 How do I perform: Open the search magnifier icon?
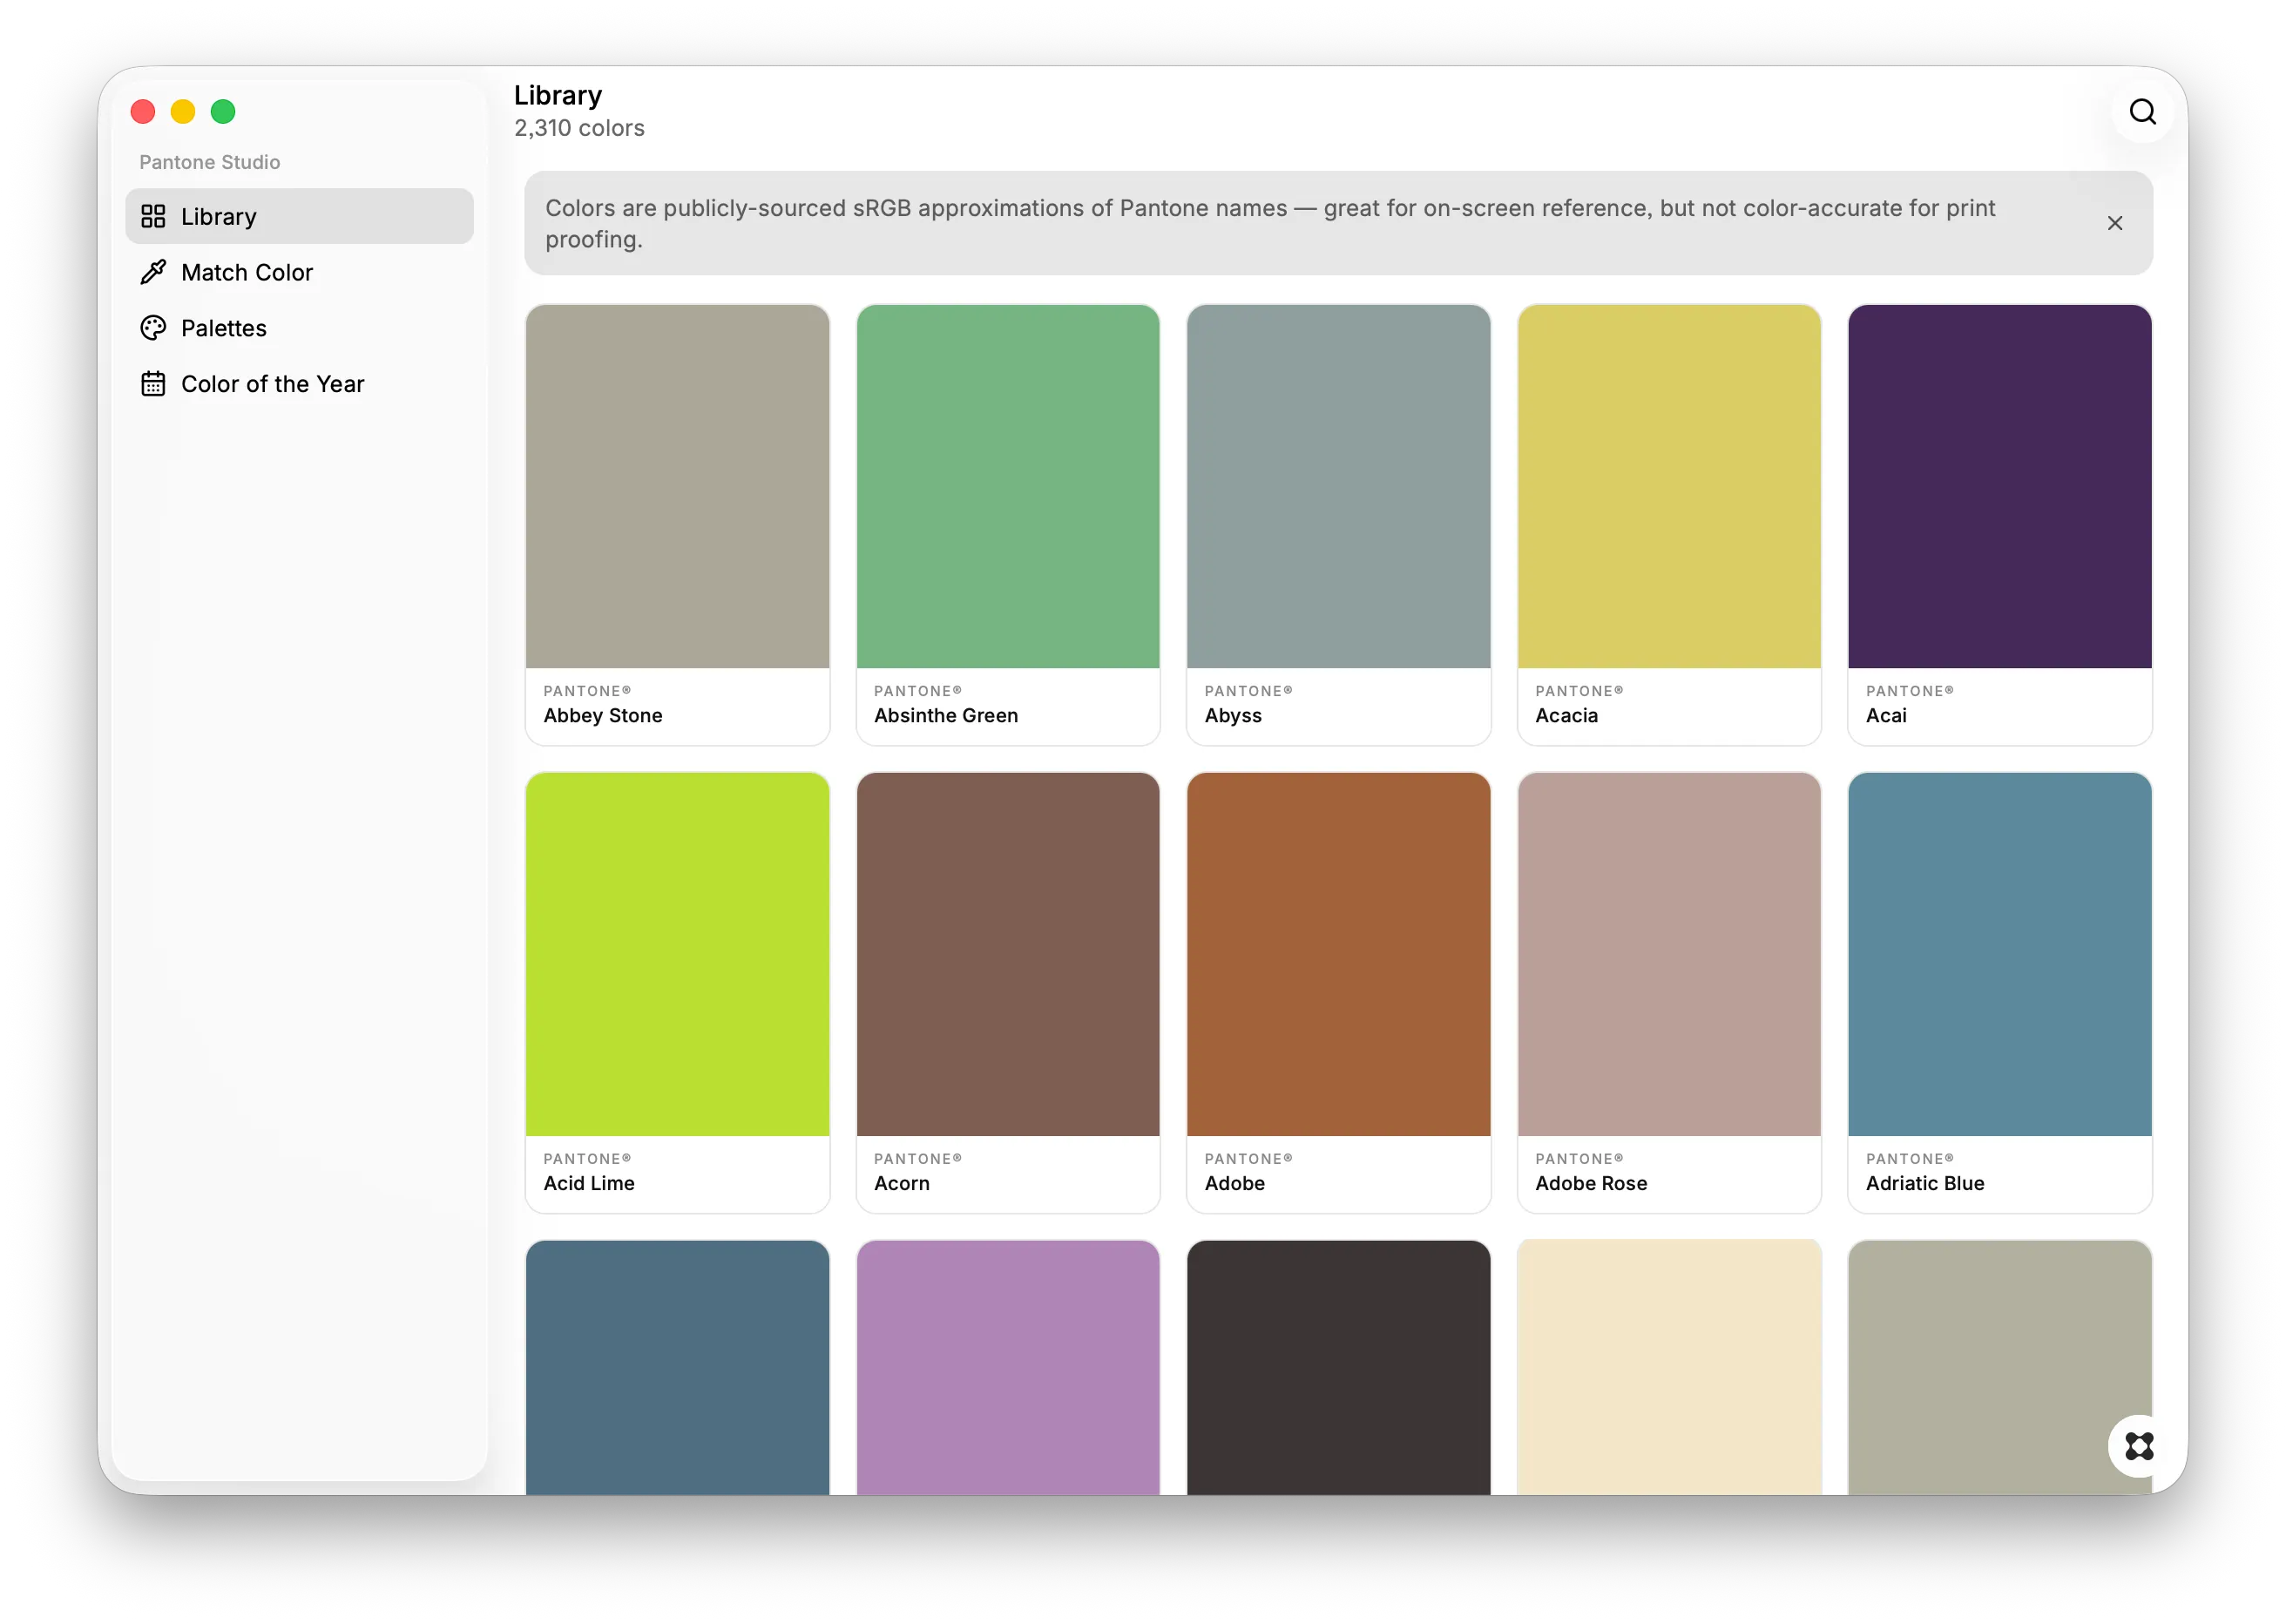click(x=2142, y=111)
